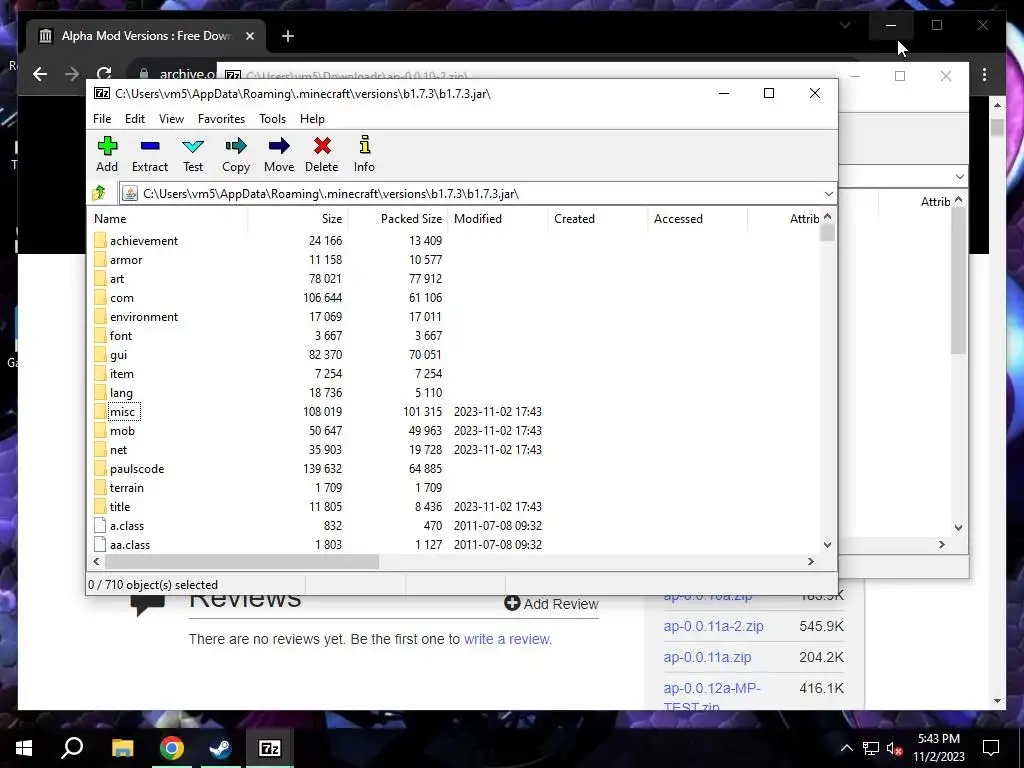Sort by Created column header

tap(598, 219)
